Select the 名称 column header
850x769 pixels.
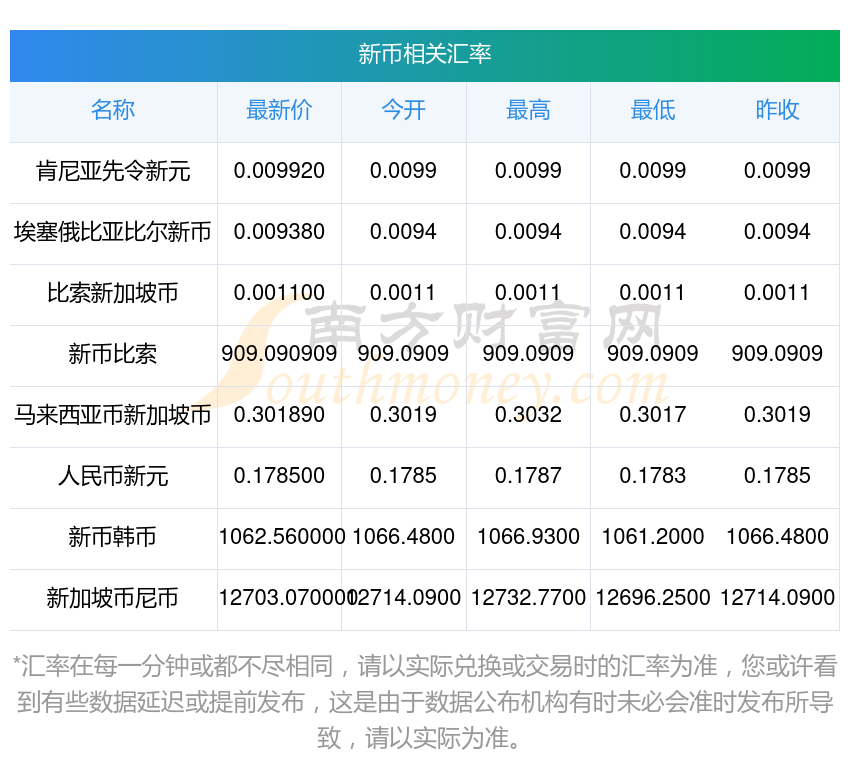coord(113,110)
